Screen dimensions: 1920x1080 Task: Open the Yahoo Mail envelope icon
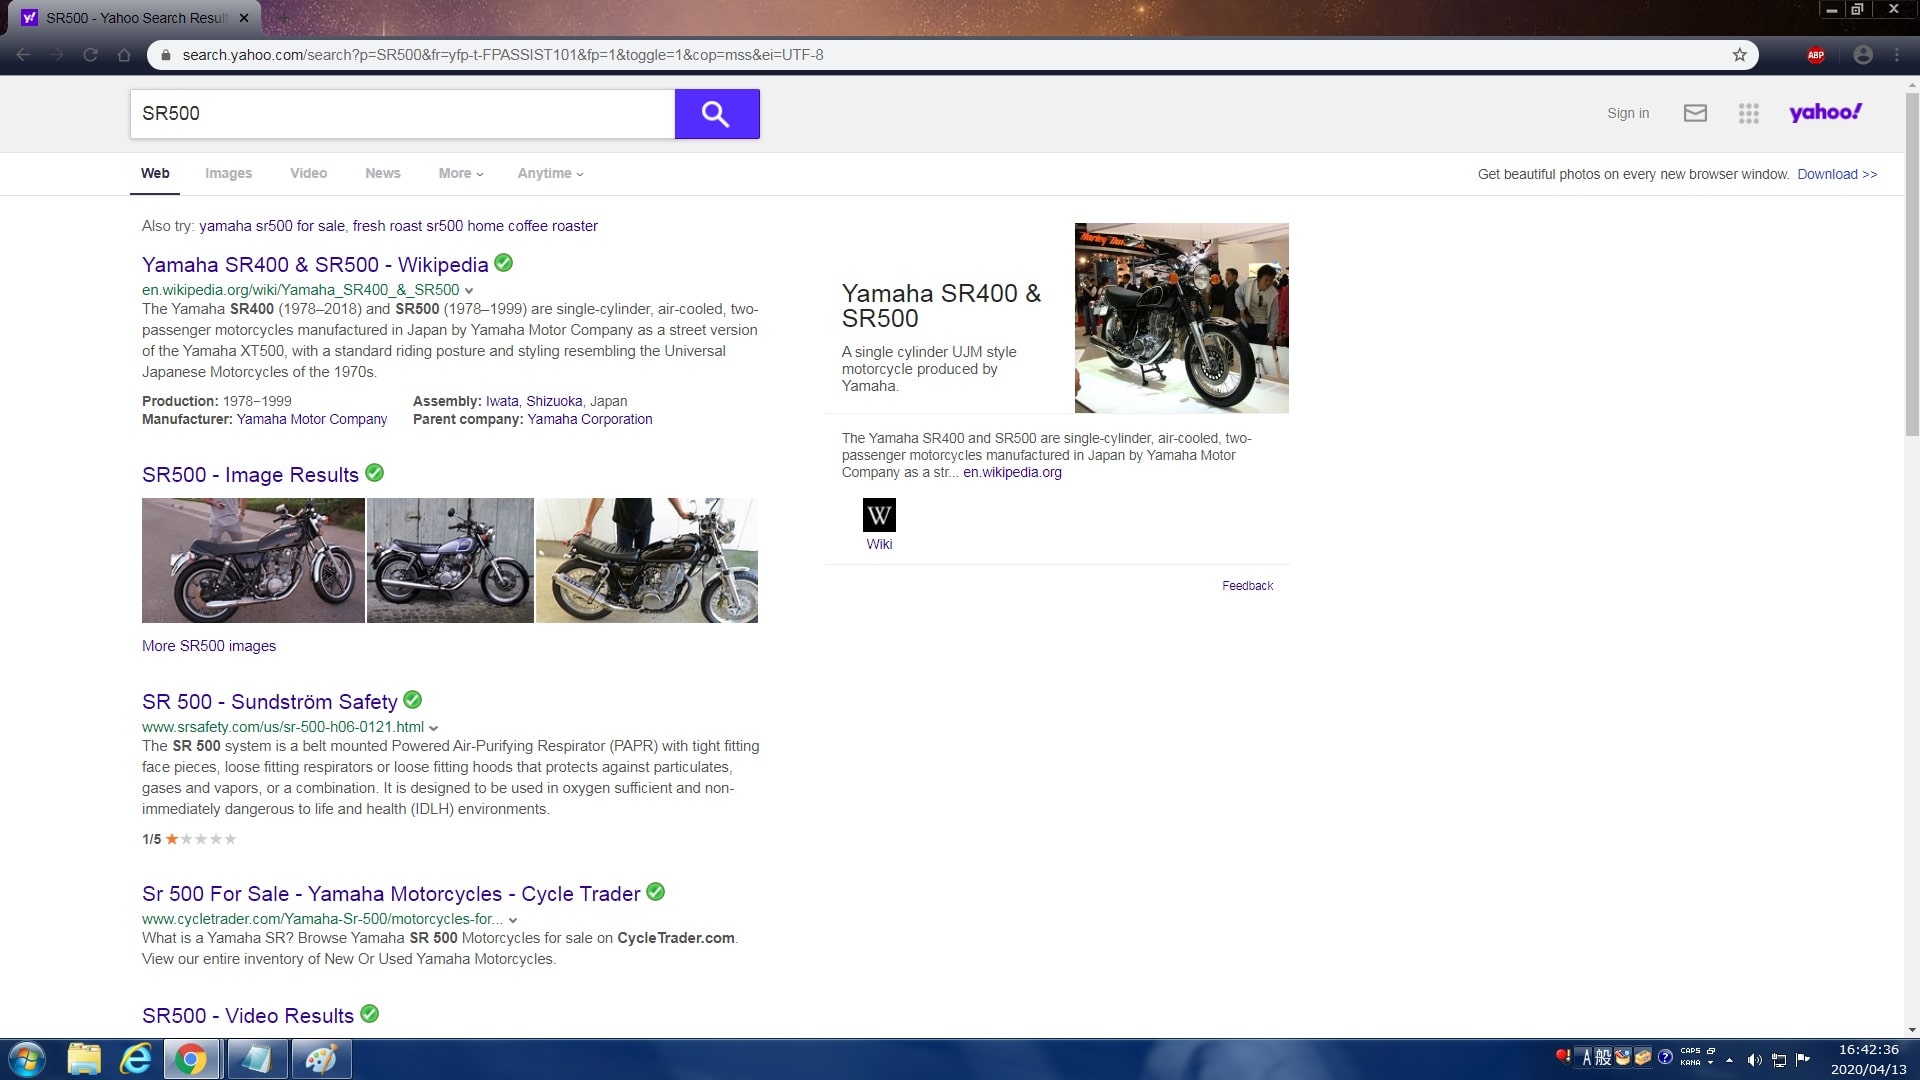point(1695,113)
